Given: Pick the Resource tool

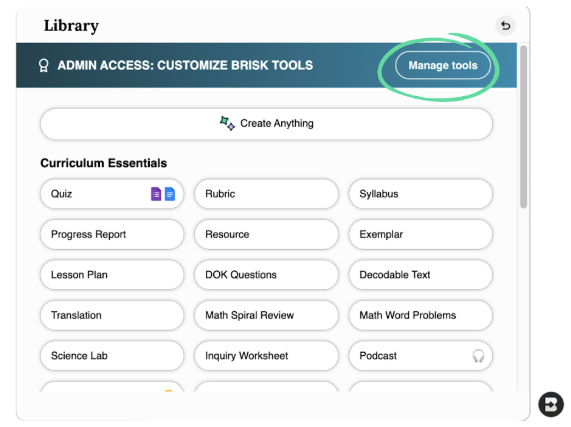Looking at the screenshot, I should coord(266,234).
